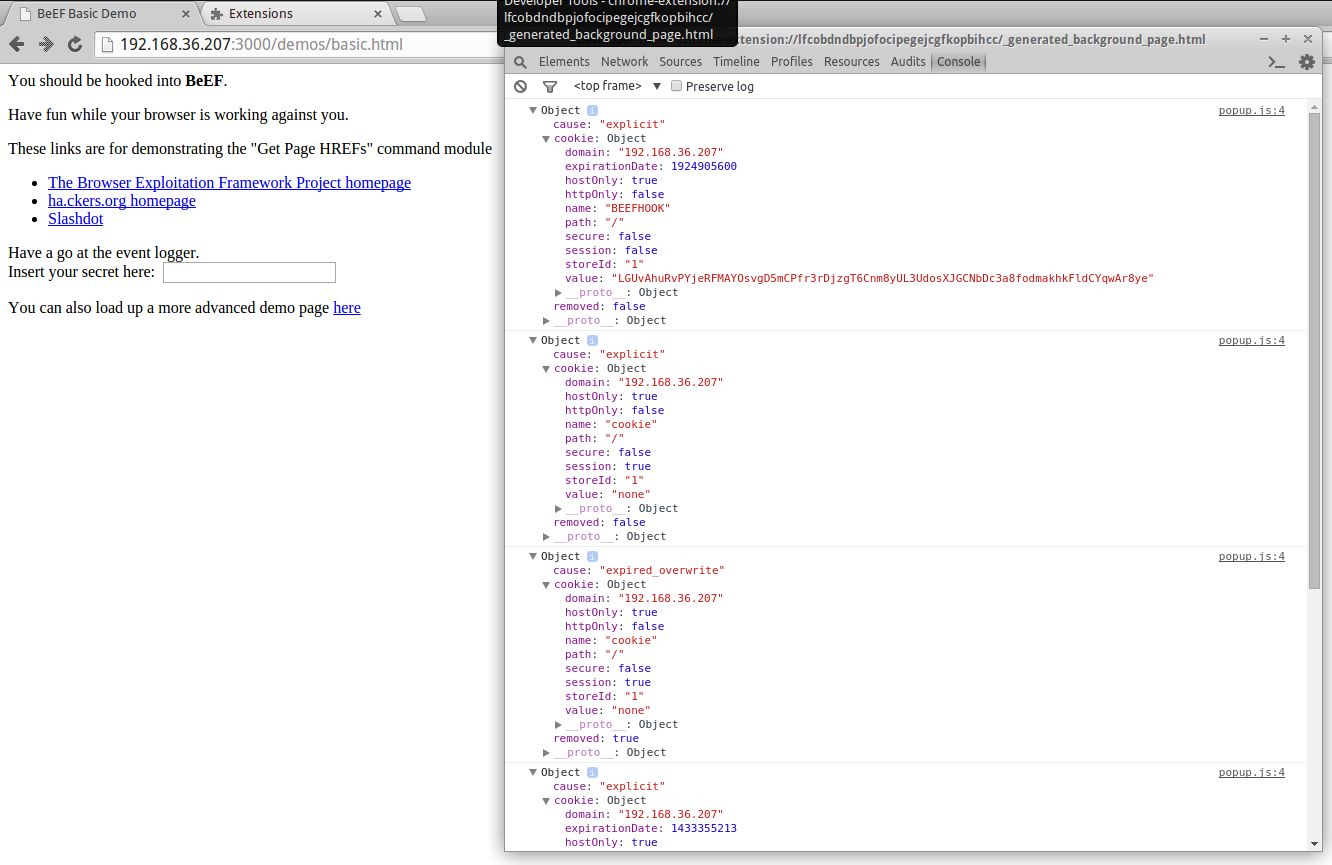The height and width of the screenshot is (865, 1332).
Task: Open DevTools settings gear
Action: pyautogui.click(x=1306, y=62)
